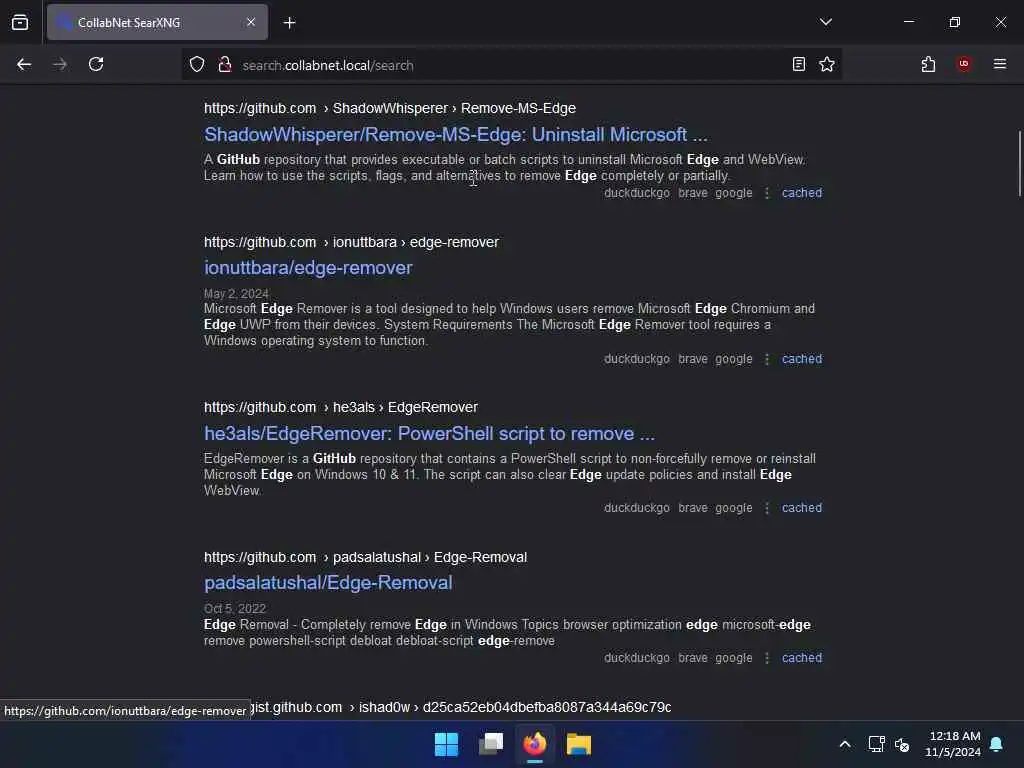Open cached link for padsalatushal result

(x=802, y=658)
